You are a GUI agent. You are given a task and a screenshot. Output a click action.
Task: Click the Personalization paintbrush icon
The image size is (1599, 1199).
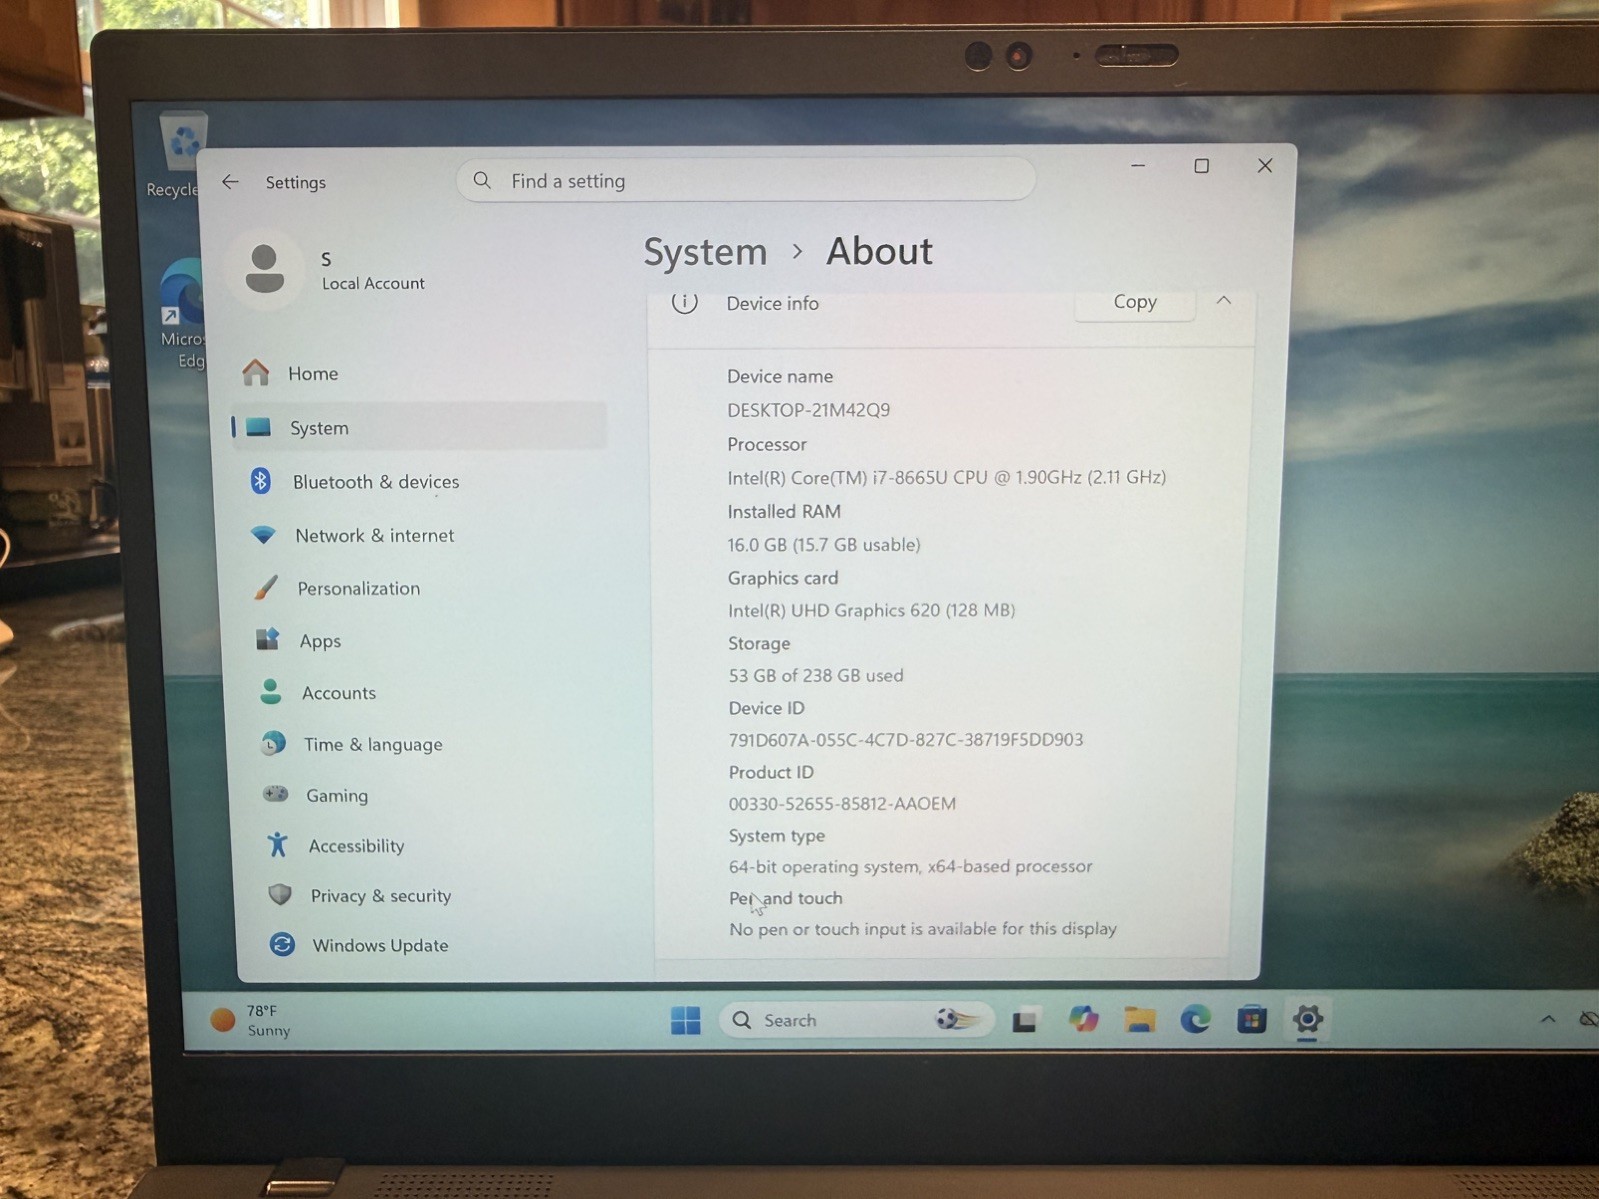(266, 587)
